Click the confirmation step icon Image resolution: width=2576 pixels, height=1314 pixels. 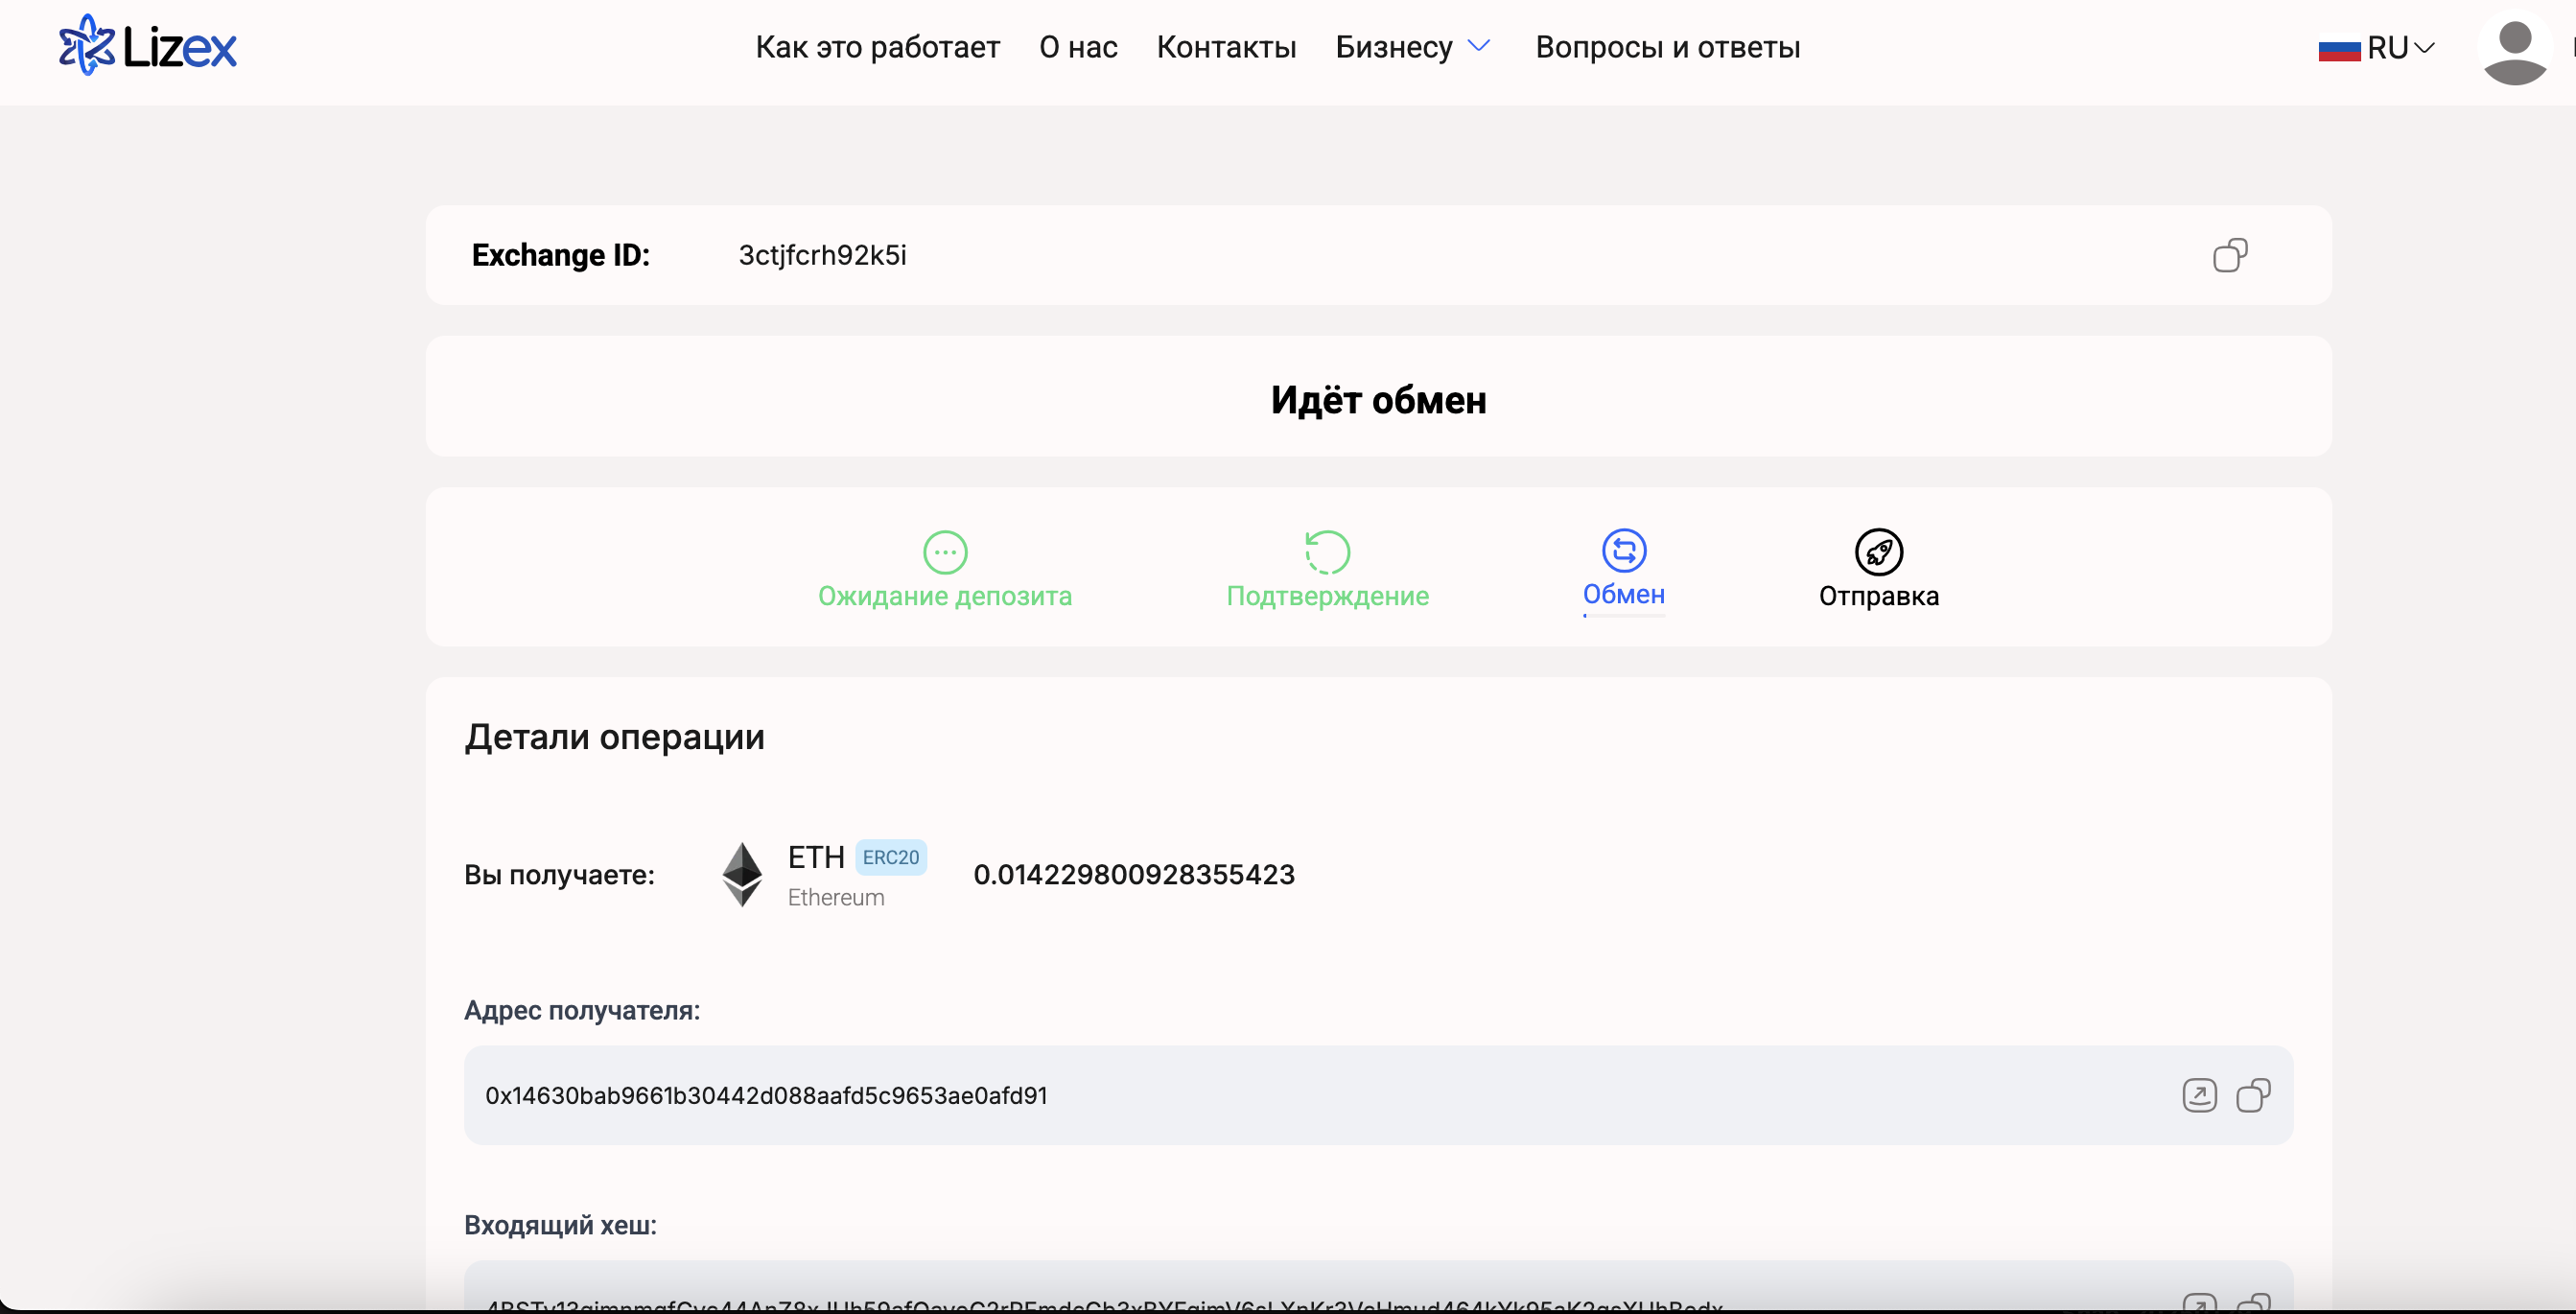click(x=1327, y=552)
